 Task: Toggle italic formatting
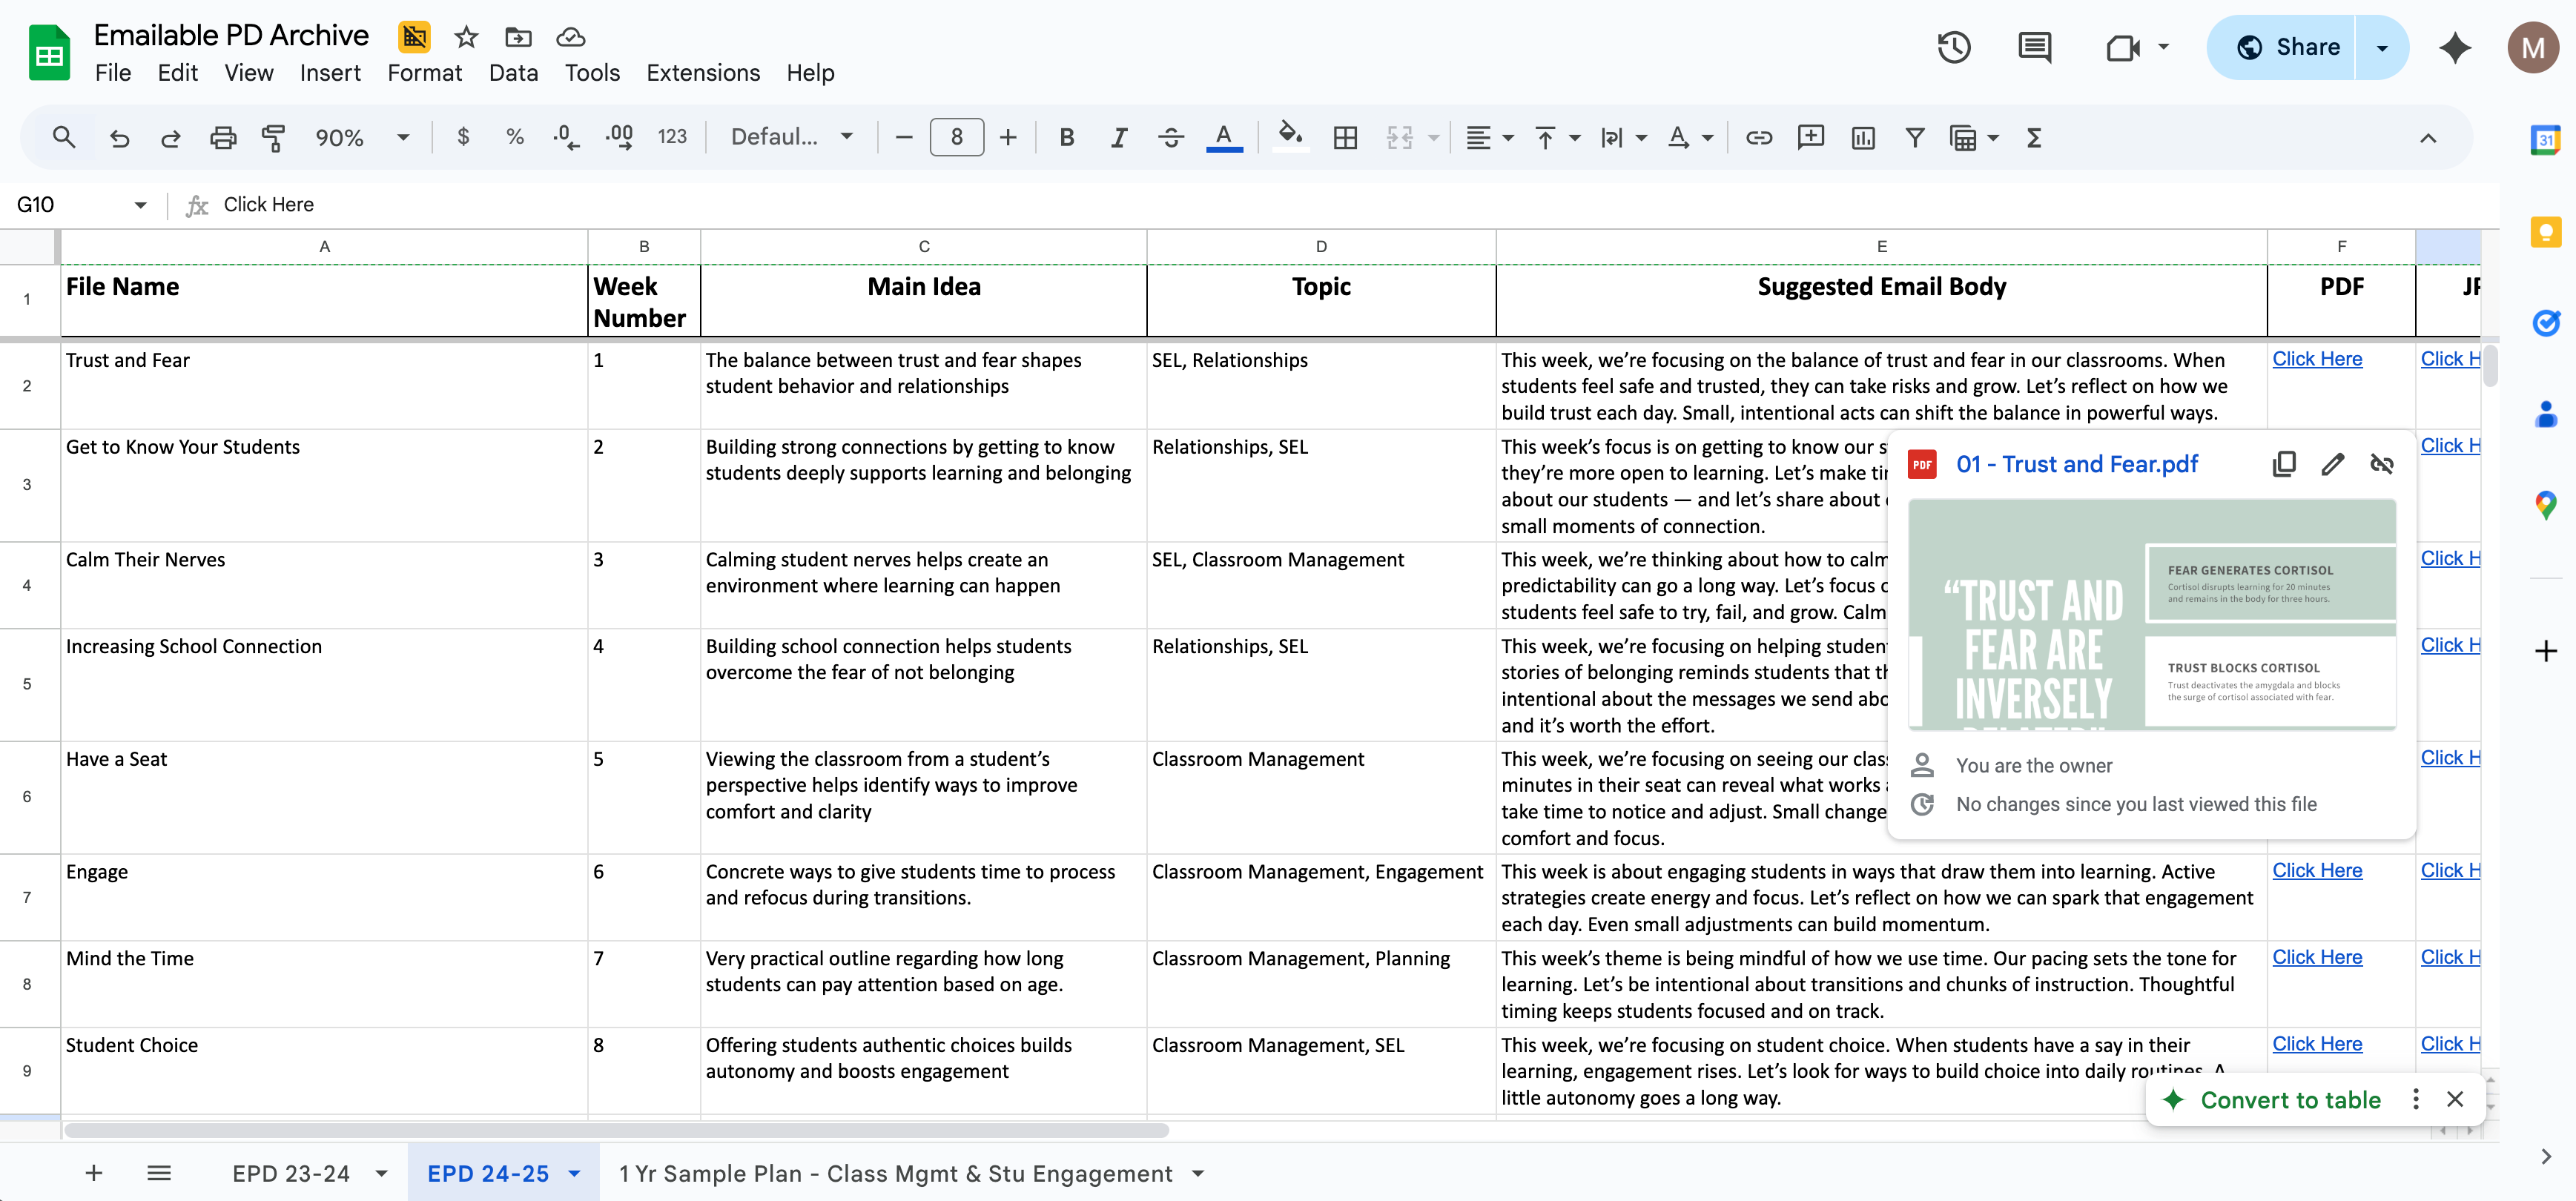pos(1119,137)
